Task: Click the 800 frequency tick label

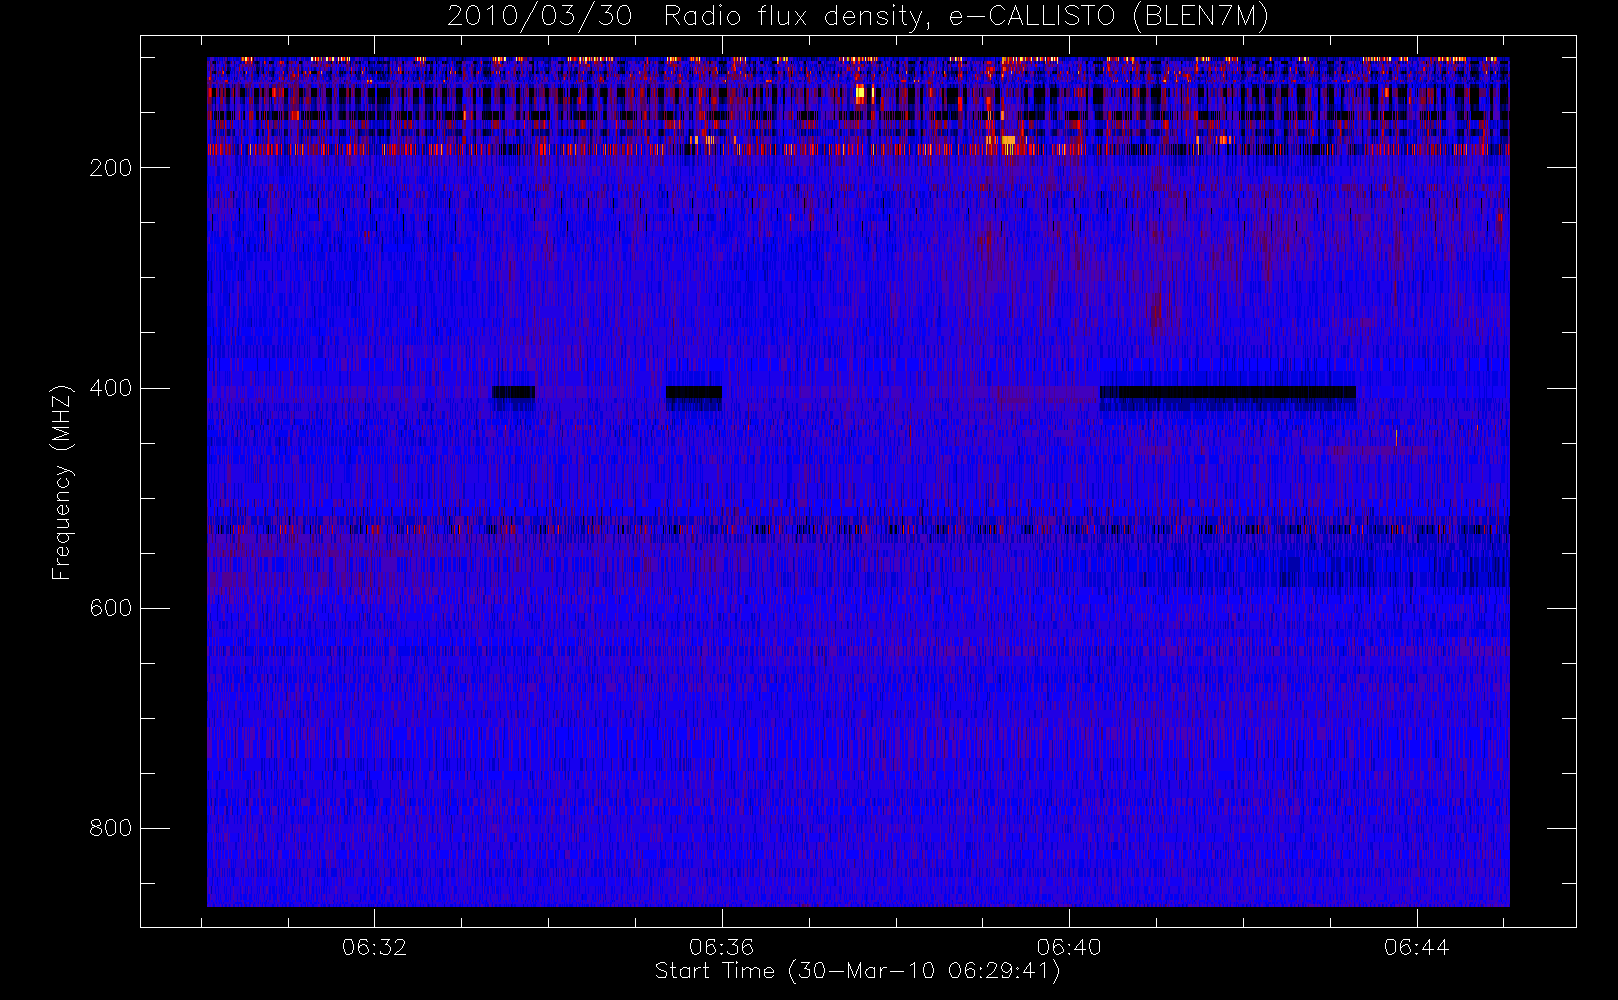Action: (x=111, y=828)
